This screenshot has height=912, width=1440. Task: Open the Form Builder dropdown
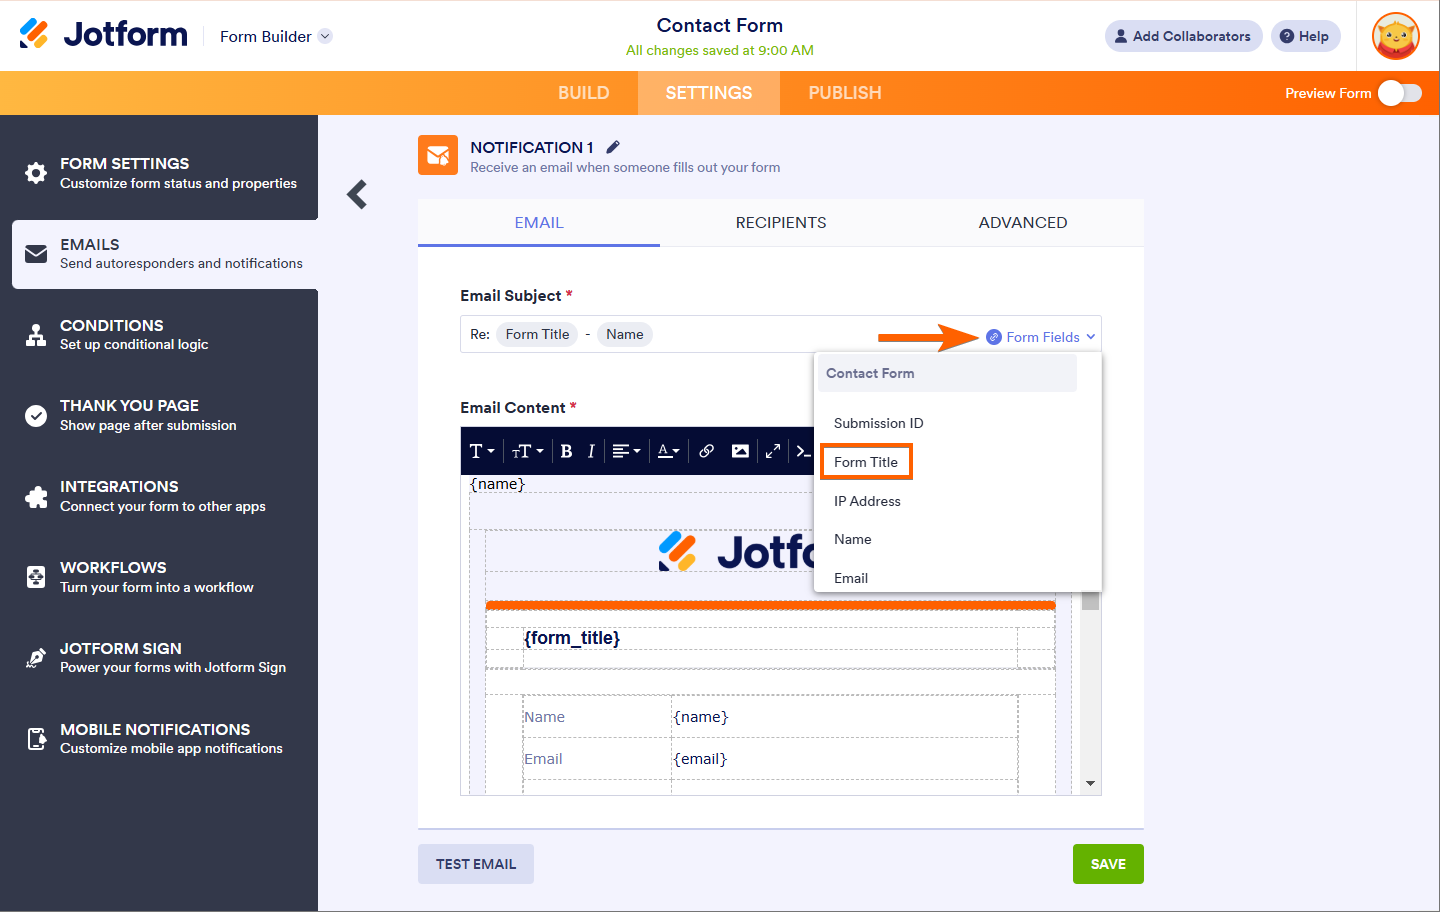click(x=276, y=36)
